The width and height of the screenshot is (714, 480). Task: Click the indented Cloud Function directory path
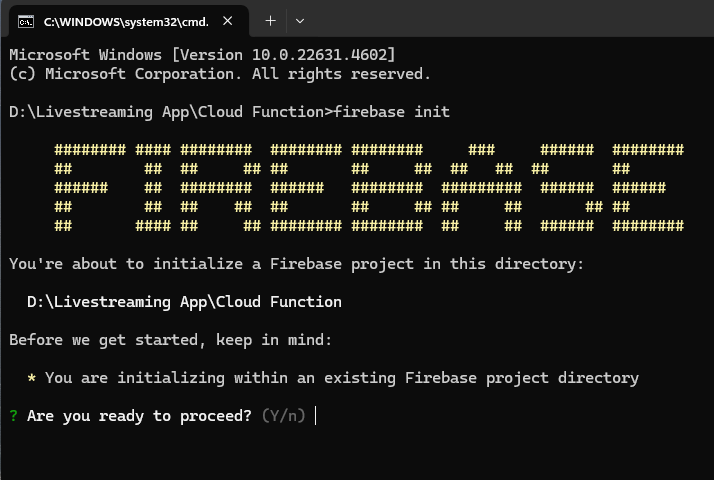pyautogui.click(x=184, y=302)
